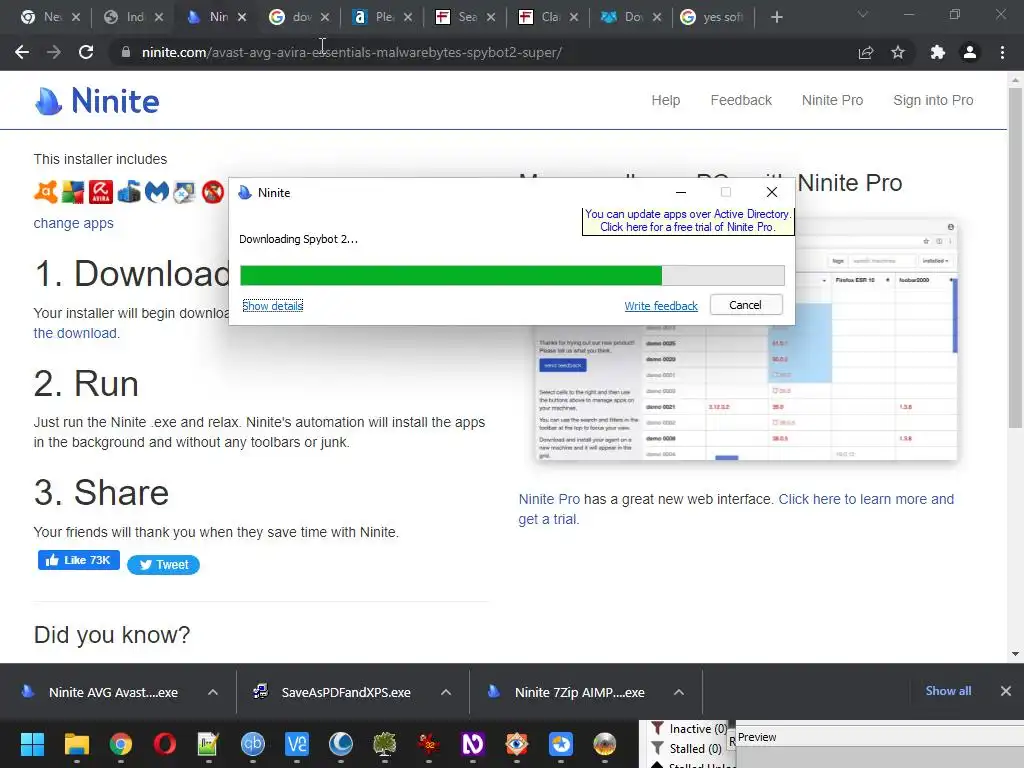This screenshot has height=768, width=1024.
Task: Switch to the 'Ple' Amazon tab
Action: (383, 18)
